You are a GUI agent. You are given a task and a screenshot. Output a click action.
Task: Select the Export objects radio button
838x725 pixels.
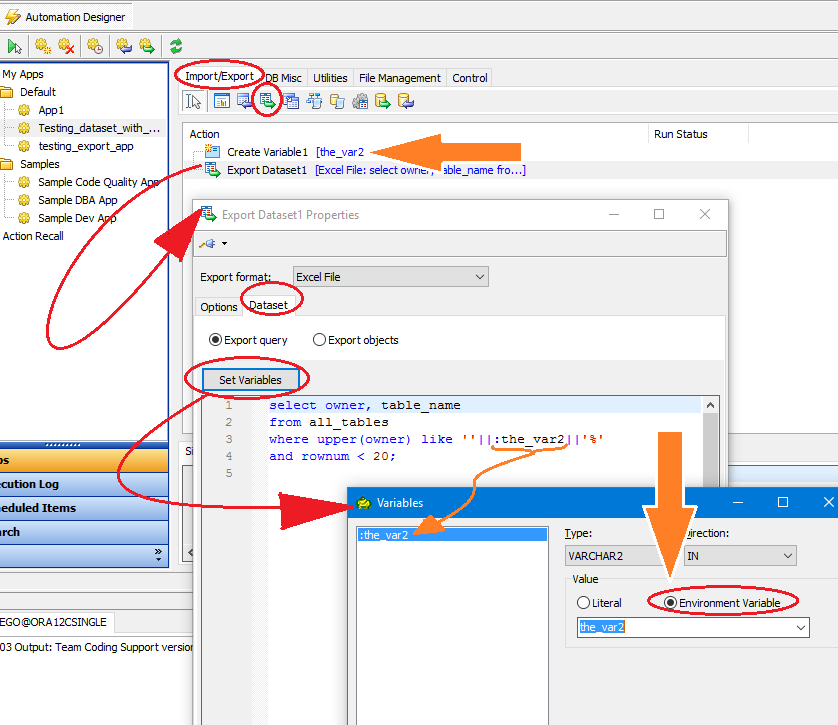pos(319,340)
